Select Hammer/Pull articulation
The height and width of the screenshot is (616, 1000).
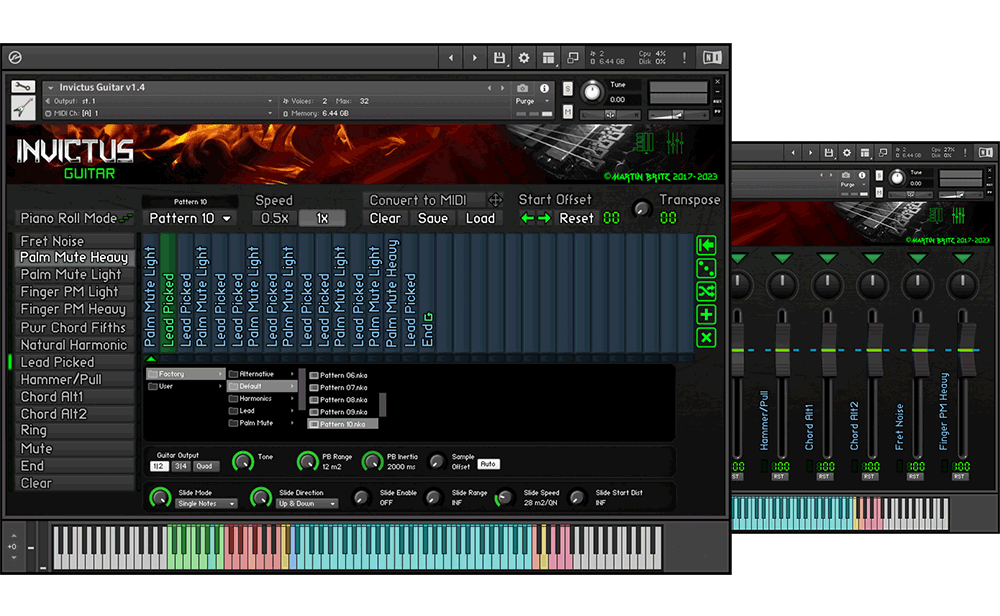tap(74, 379)
